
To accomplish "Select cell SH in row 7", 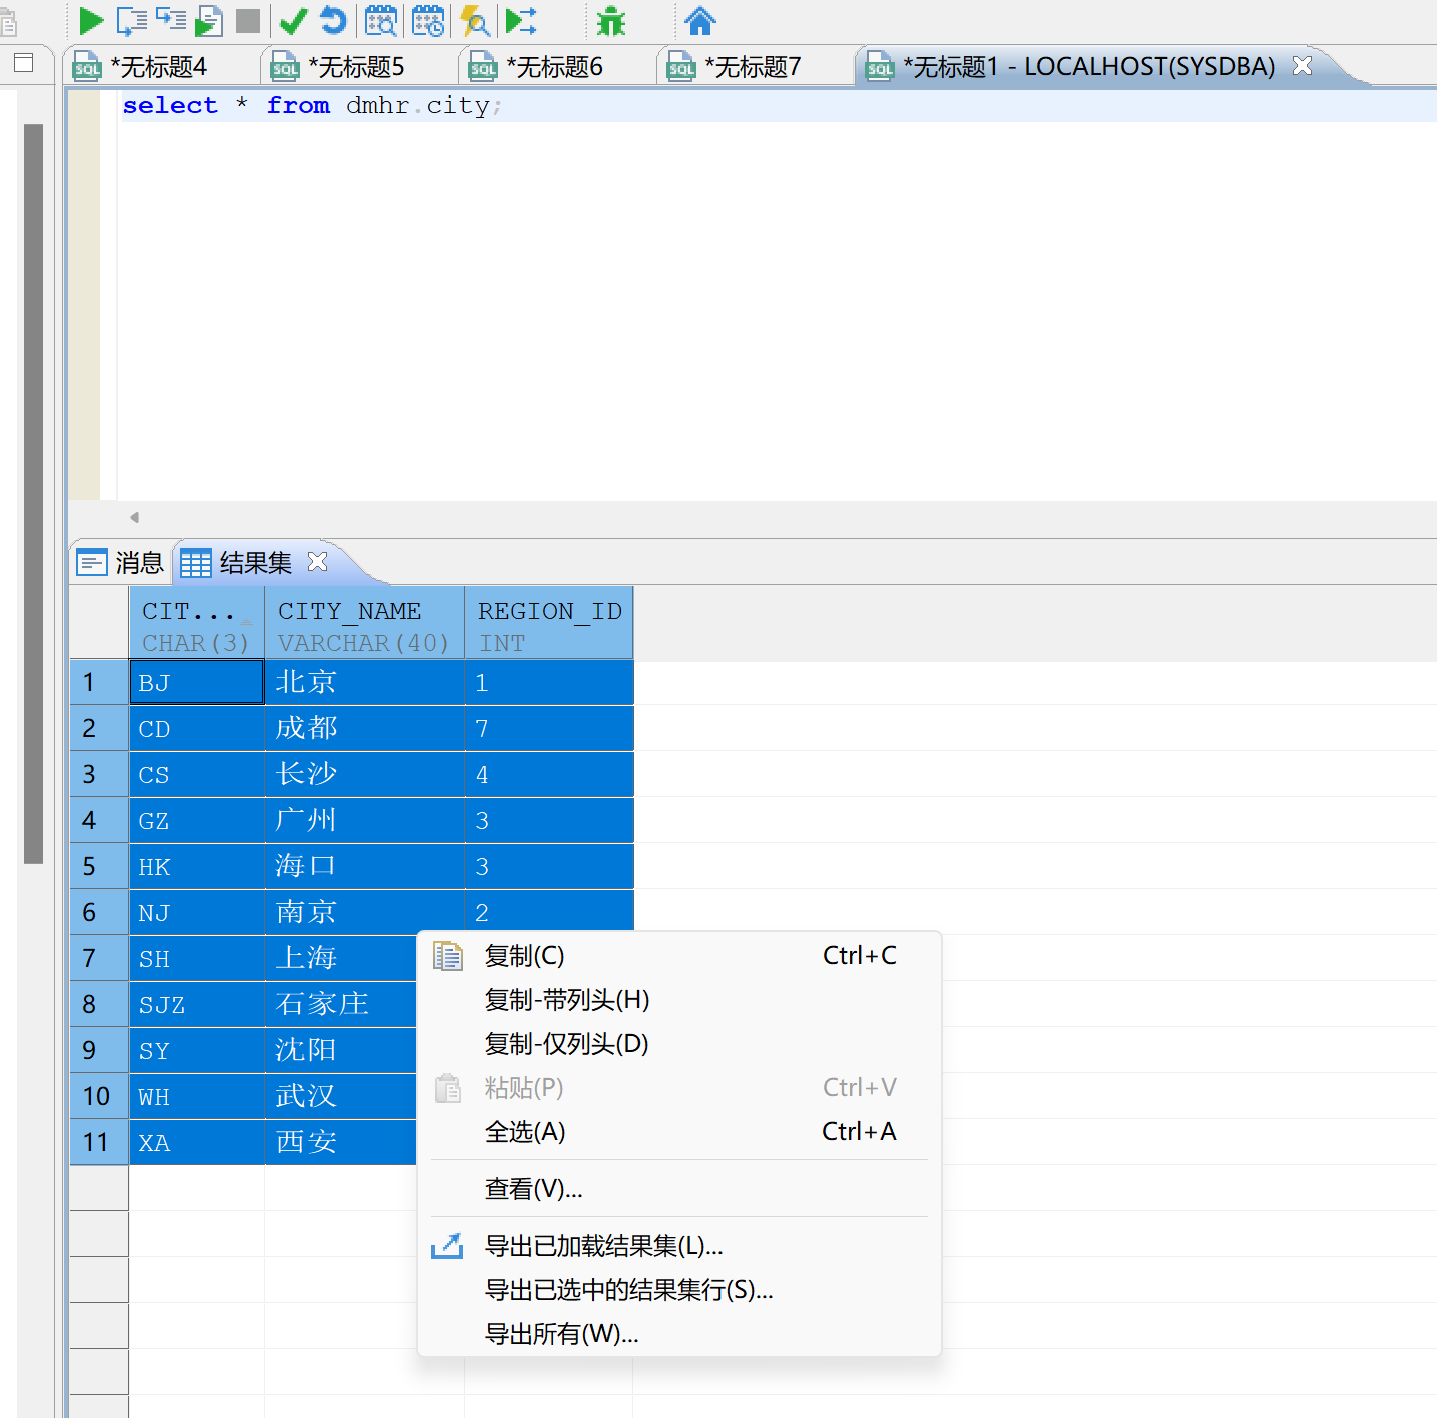I will (196, 958).
